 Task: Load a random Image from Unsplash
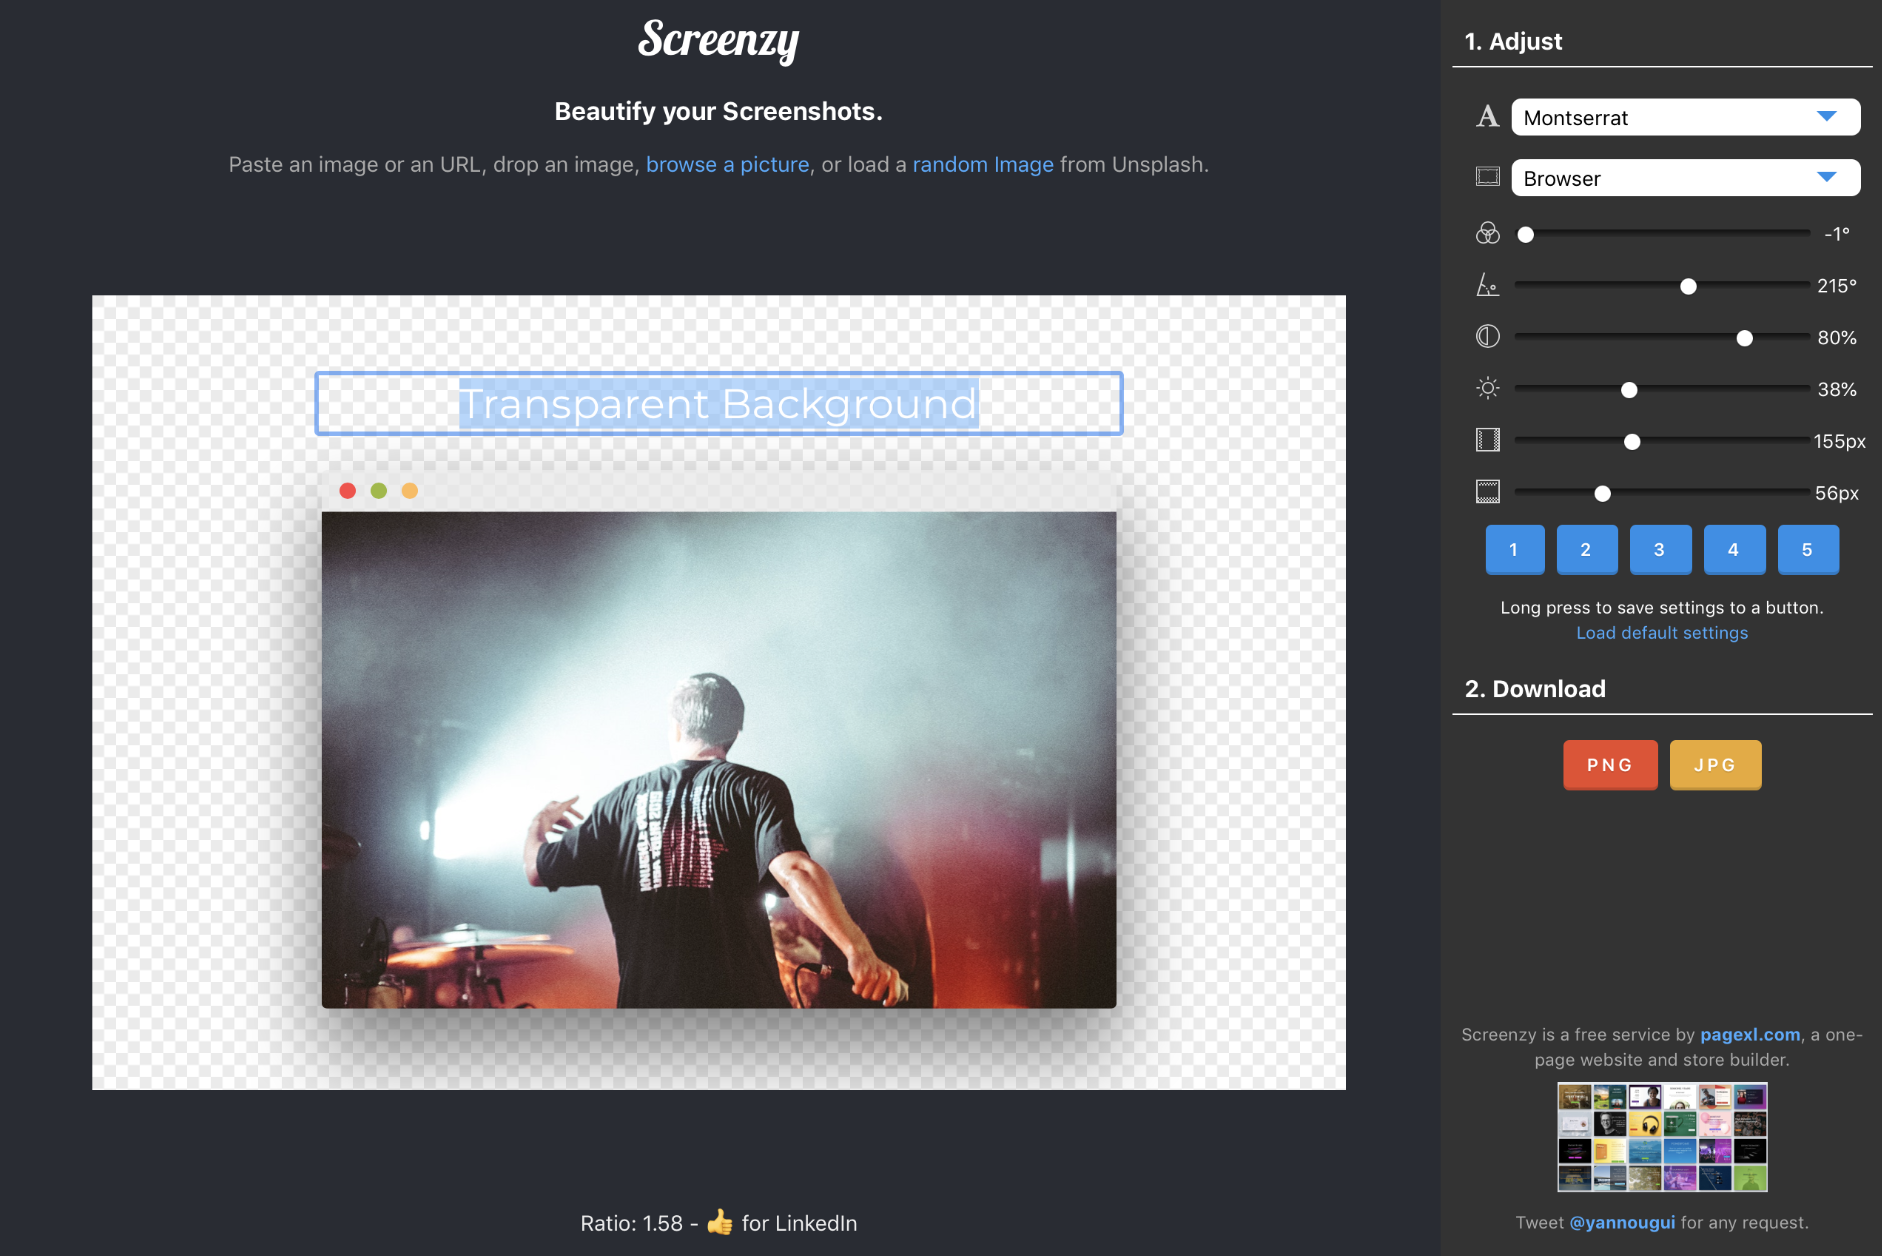[982, 164]
